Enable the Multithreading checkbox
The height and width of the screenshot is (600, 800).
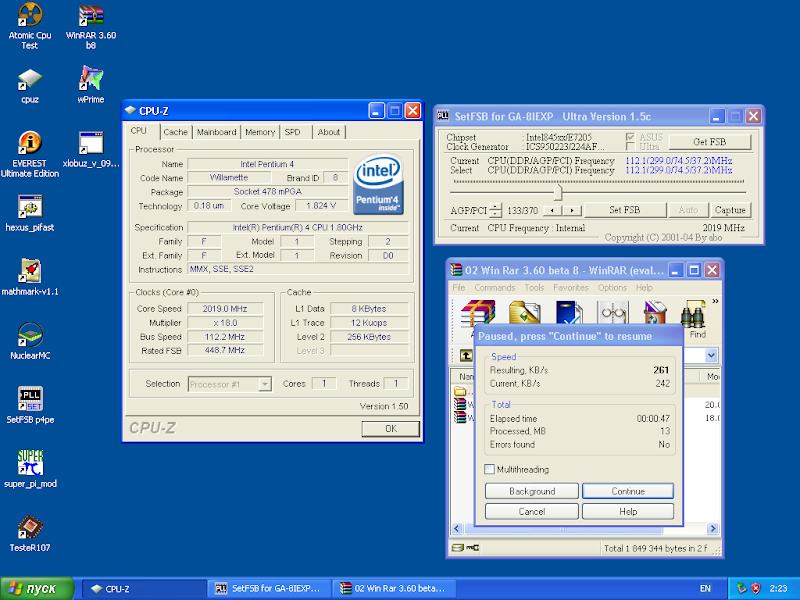click(489, 469)
